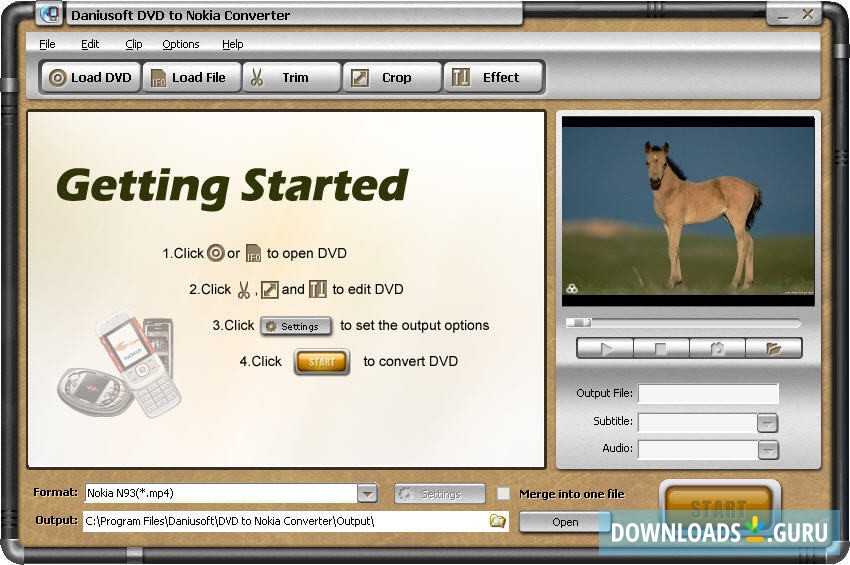Click the Load DVD toolbar button
850x565 pixels.
(x=91, y=78)
